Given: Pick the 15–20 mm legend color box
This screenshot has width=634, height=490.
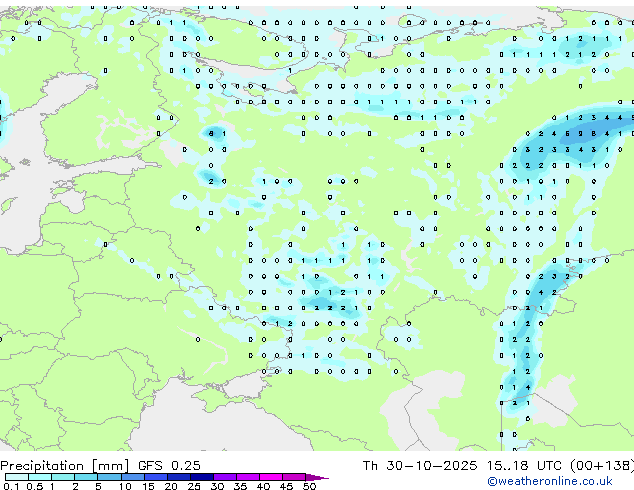Looking at the screenshot, I should [x=155, y=477].
